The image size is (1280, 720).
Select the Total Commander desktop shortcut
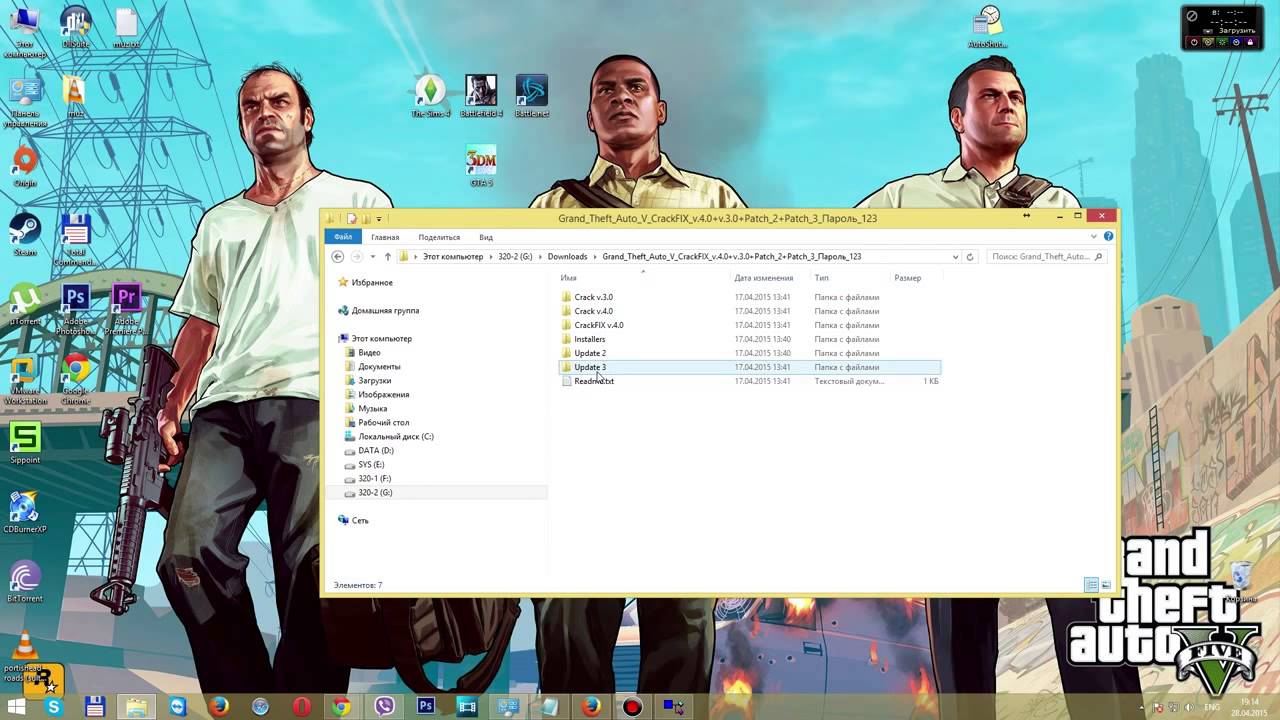click(x=75, y=240)
